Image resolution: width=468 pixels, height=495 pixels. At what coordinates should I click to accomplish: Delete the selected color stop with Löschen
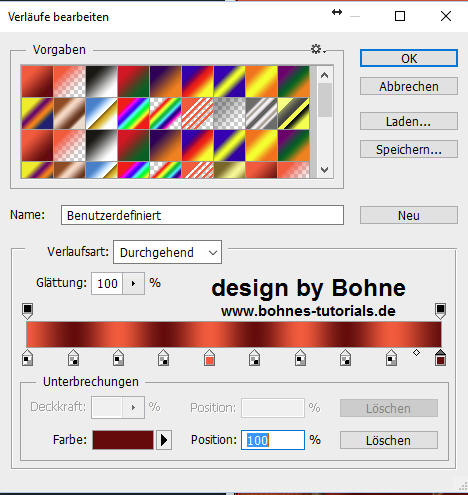click(389, 440)
